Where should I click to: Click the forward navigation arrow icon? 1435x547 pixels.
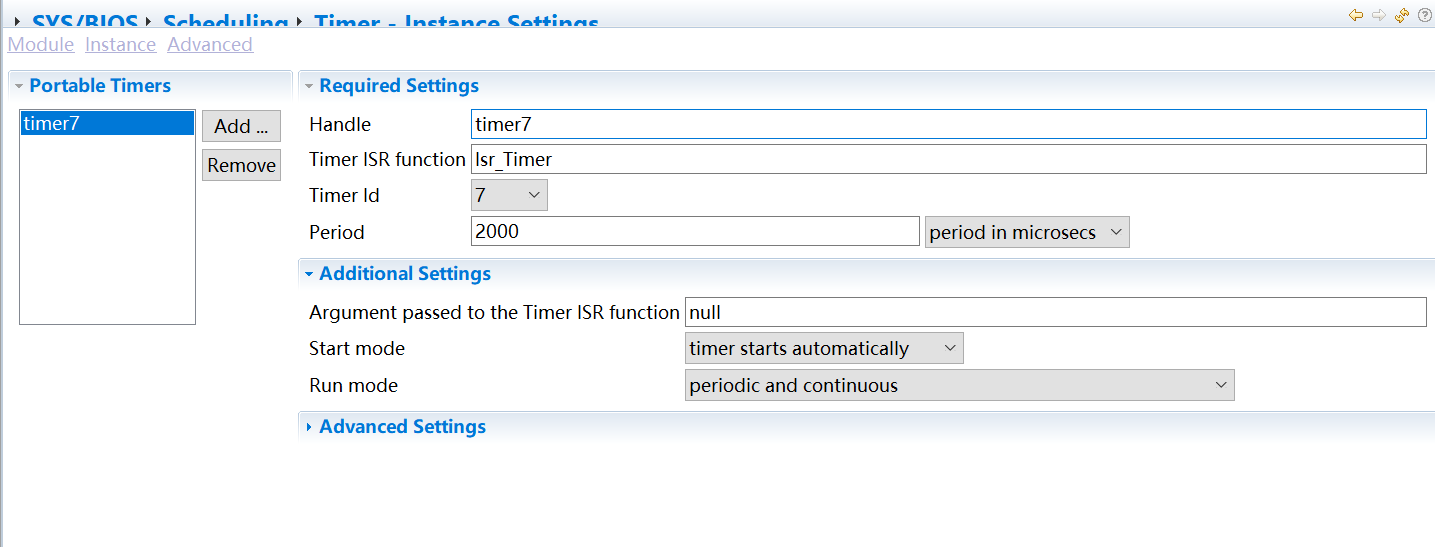1379,15
